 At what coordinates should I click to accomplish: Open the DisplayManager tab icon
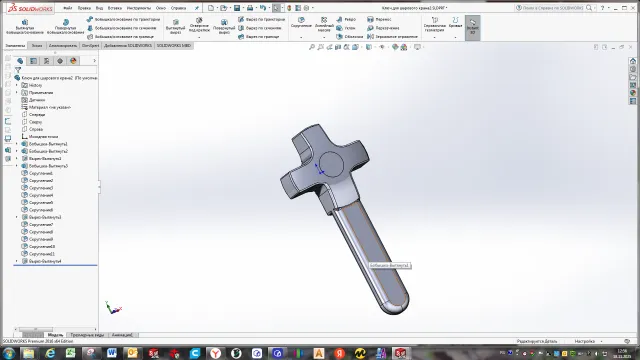pyautogui.click(x=73, y=61)
